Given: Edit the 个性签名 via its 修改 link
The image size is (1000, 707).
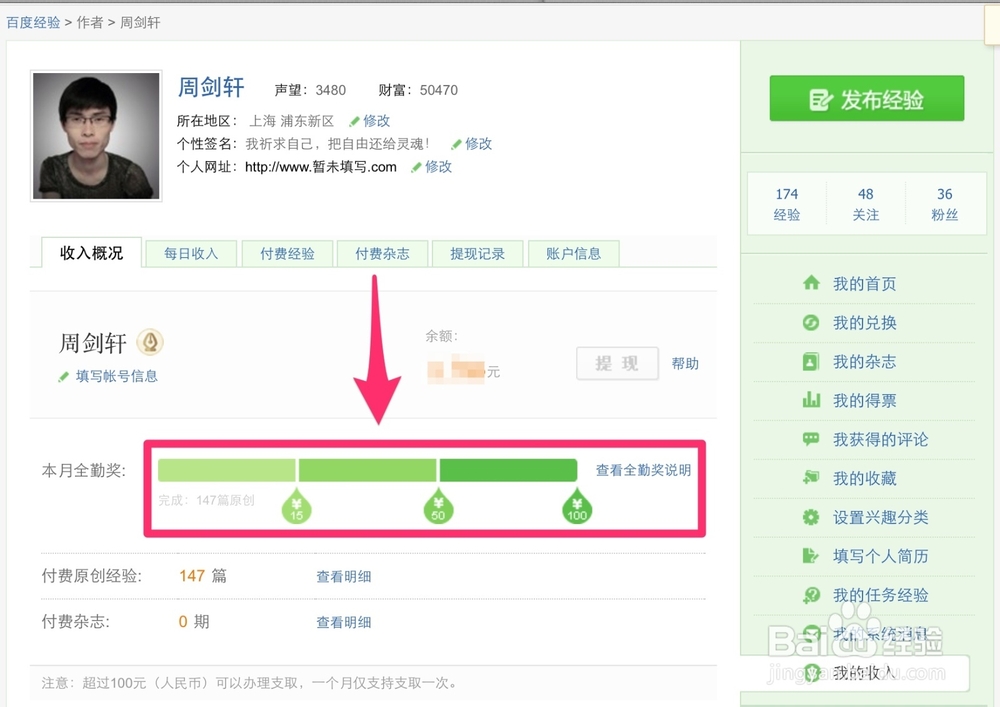Looking at the screenshot, I should [472, 144].
